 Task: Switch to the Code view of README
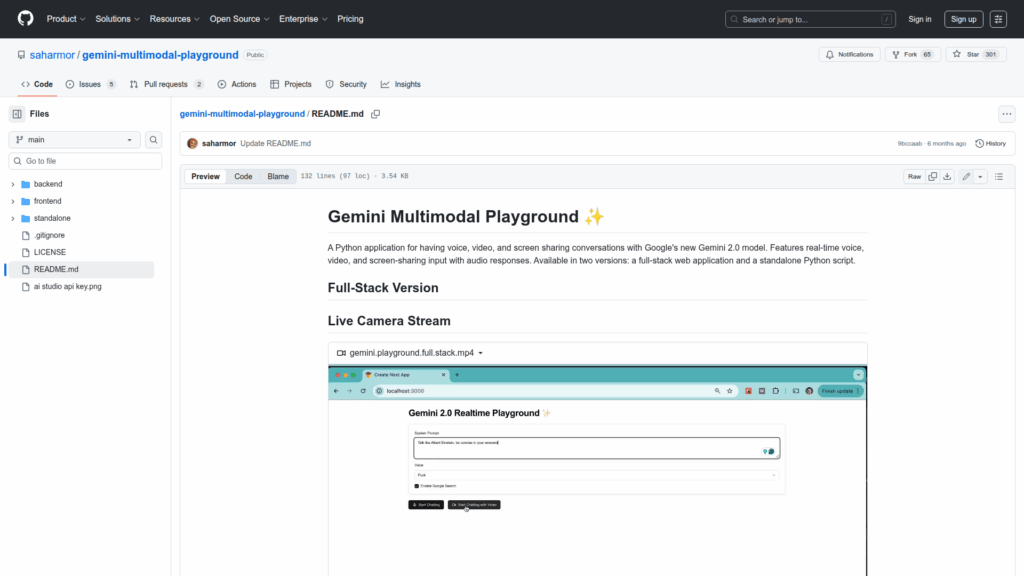point(243,177)
